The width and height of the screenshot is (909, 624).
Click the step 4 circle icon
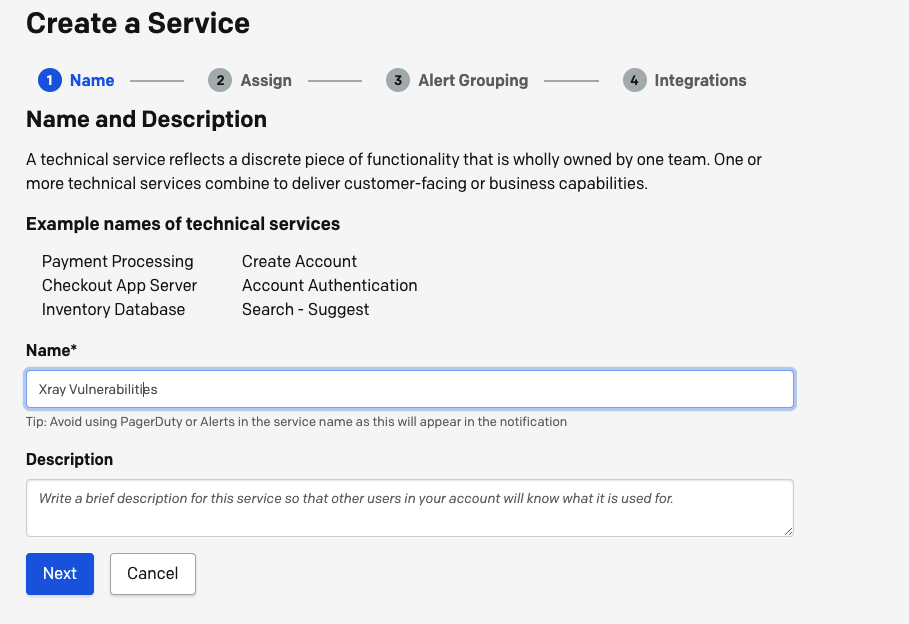(634, 80)
